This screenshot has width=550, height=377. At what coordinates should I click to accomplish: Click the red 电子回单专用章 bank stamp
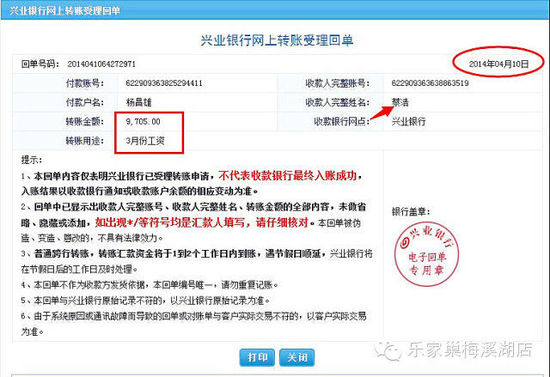[427, 254]
